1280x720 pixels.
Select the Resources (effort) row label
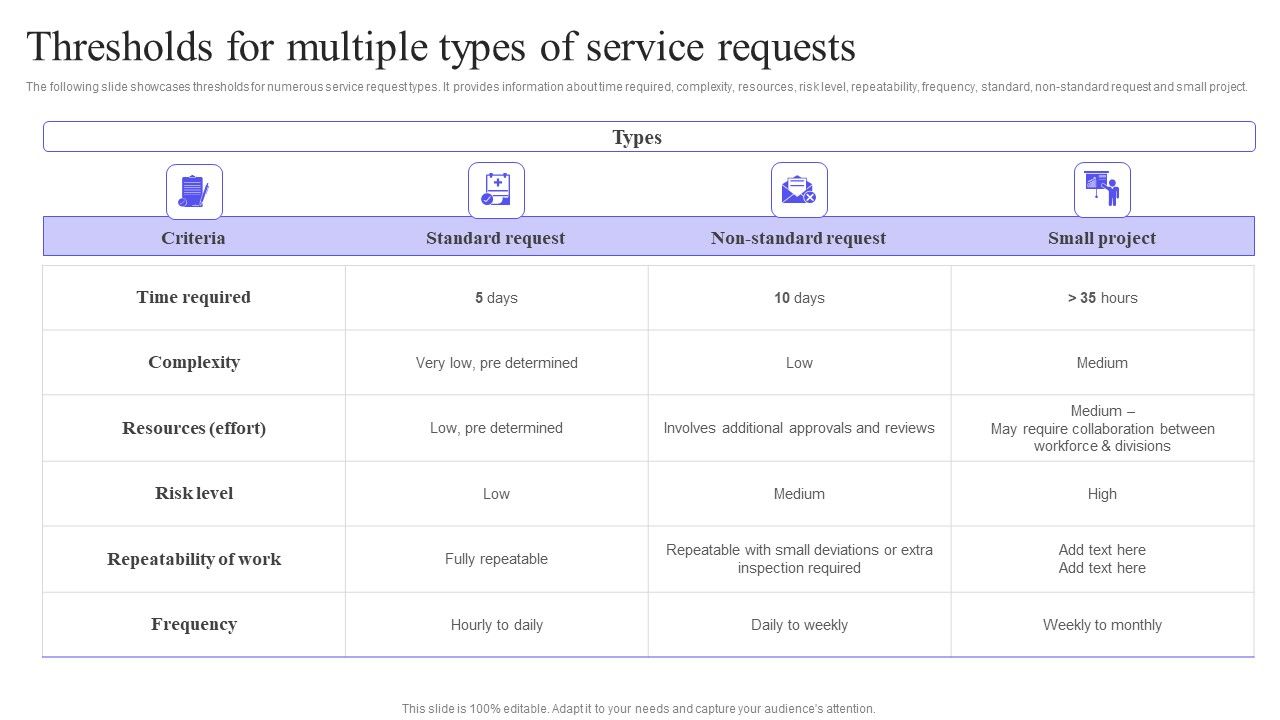[x=194, y=428]
